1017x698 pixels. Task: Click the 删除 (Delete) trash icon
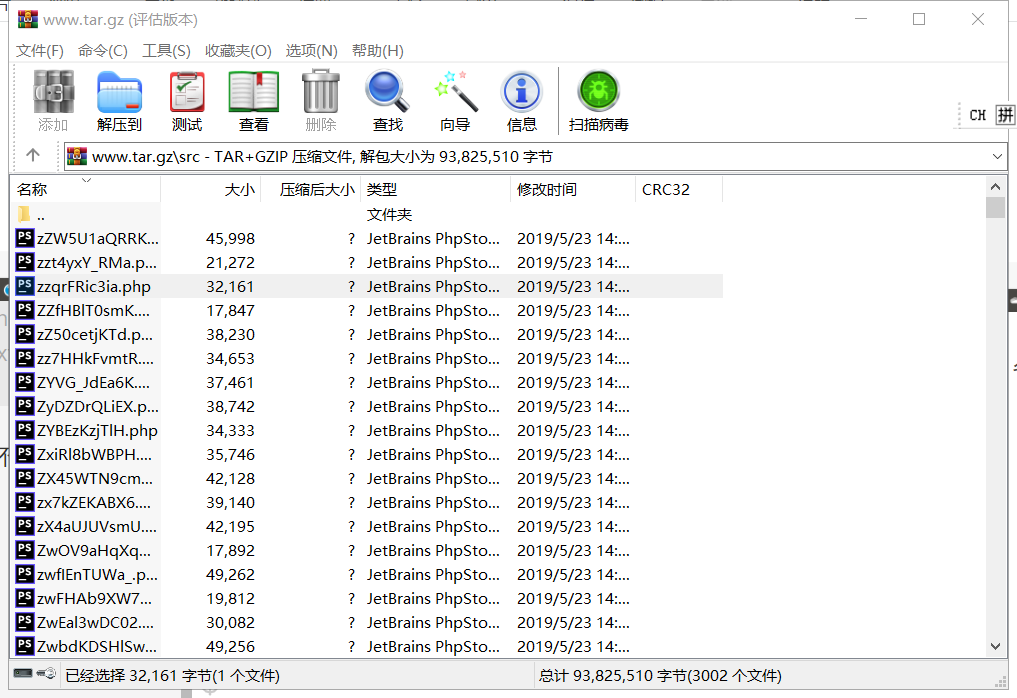tap(319, 100)
